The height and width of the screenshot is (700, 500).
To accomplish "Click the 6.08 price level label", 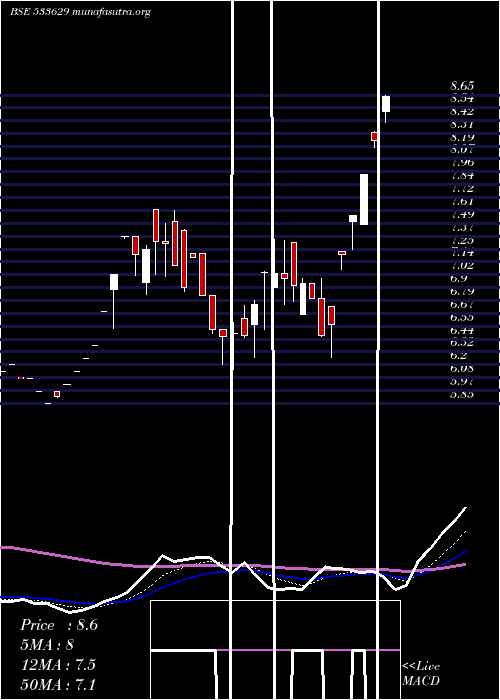I will (x=462, y=369).
